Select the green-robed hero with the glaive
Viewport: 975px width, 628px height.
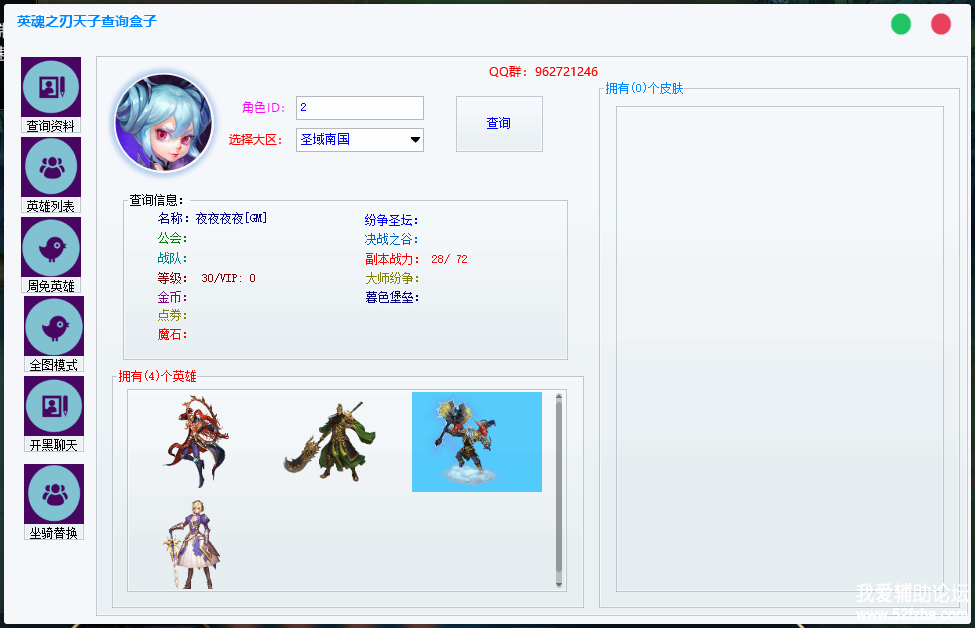330,441
